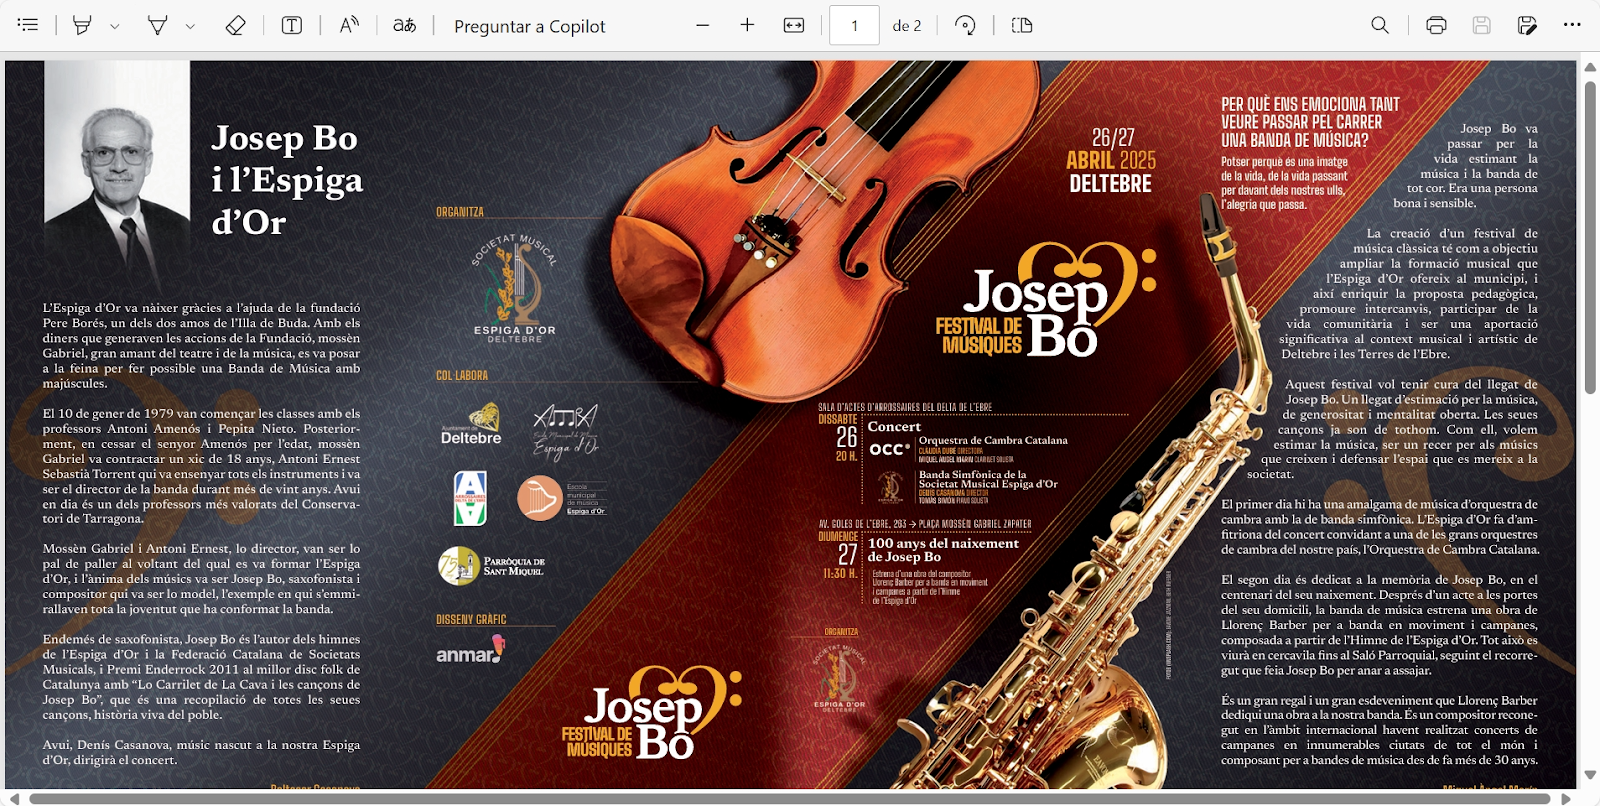Click 'Orquestra de Cambra Catalana' text
The height and width of the screenshot is (806, 1600).
pos(993,440)
